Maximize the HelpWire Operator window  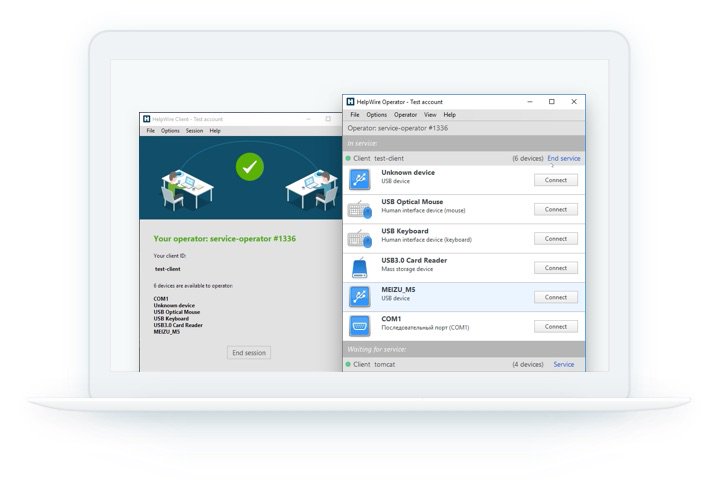(x=552, y=102)
